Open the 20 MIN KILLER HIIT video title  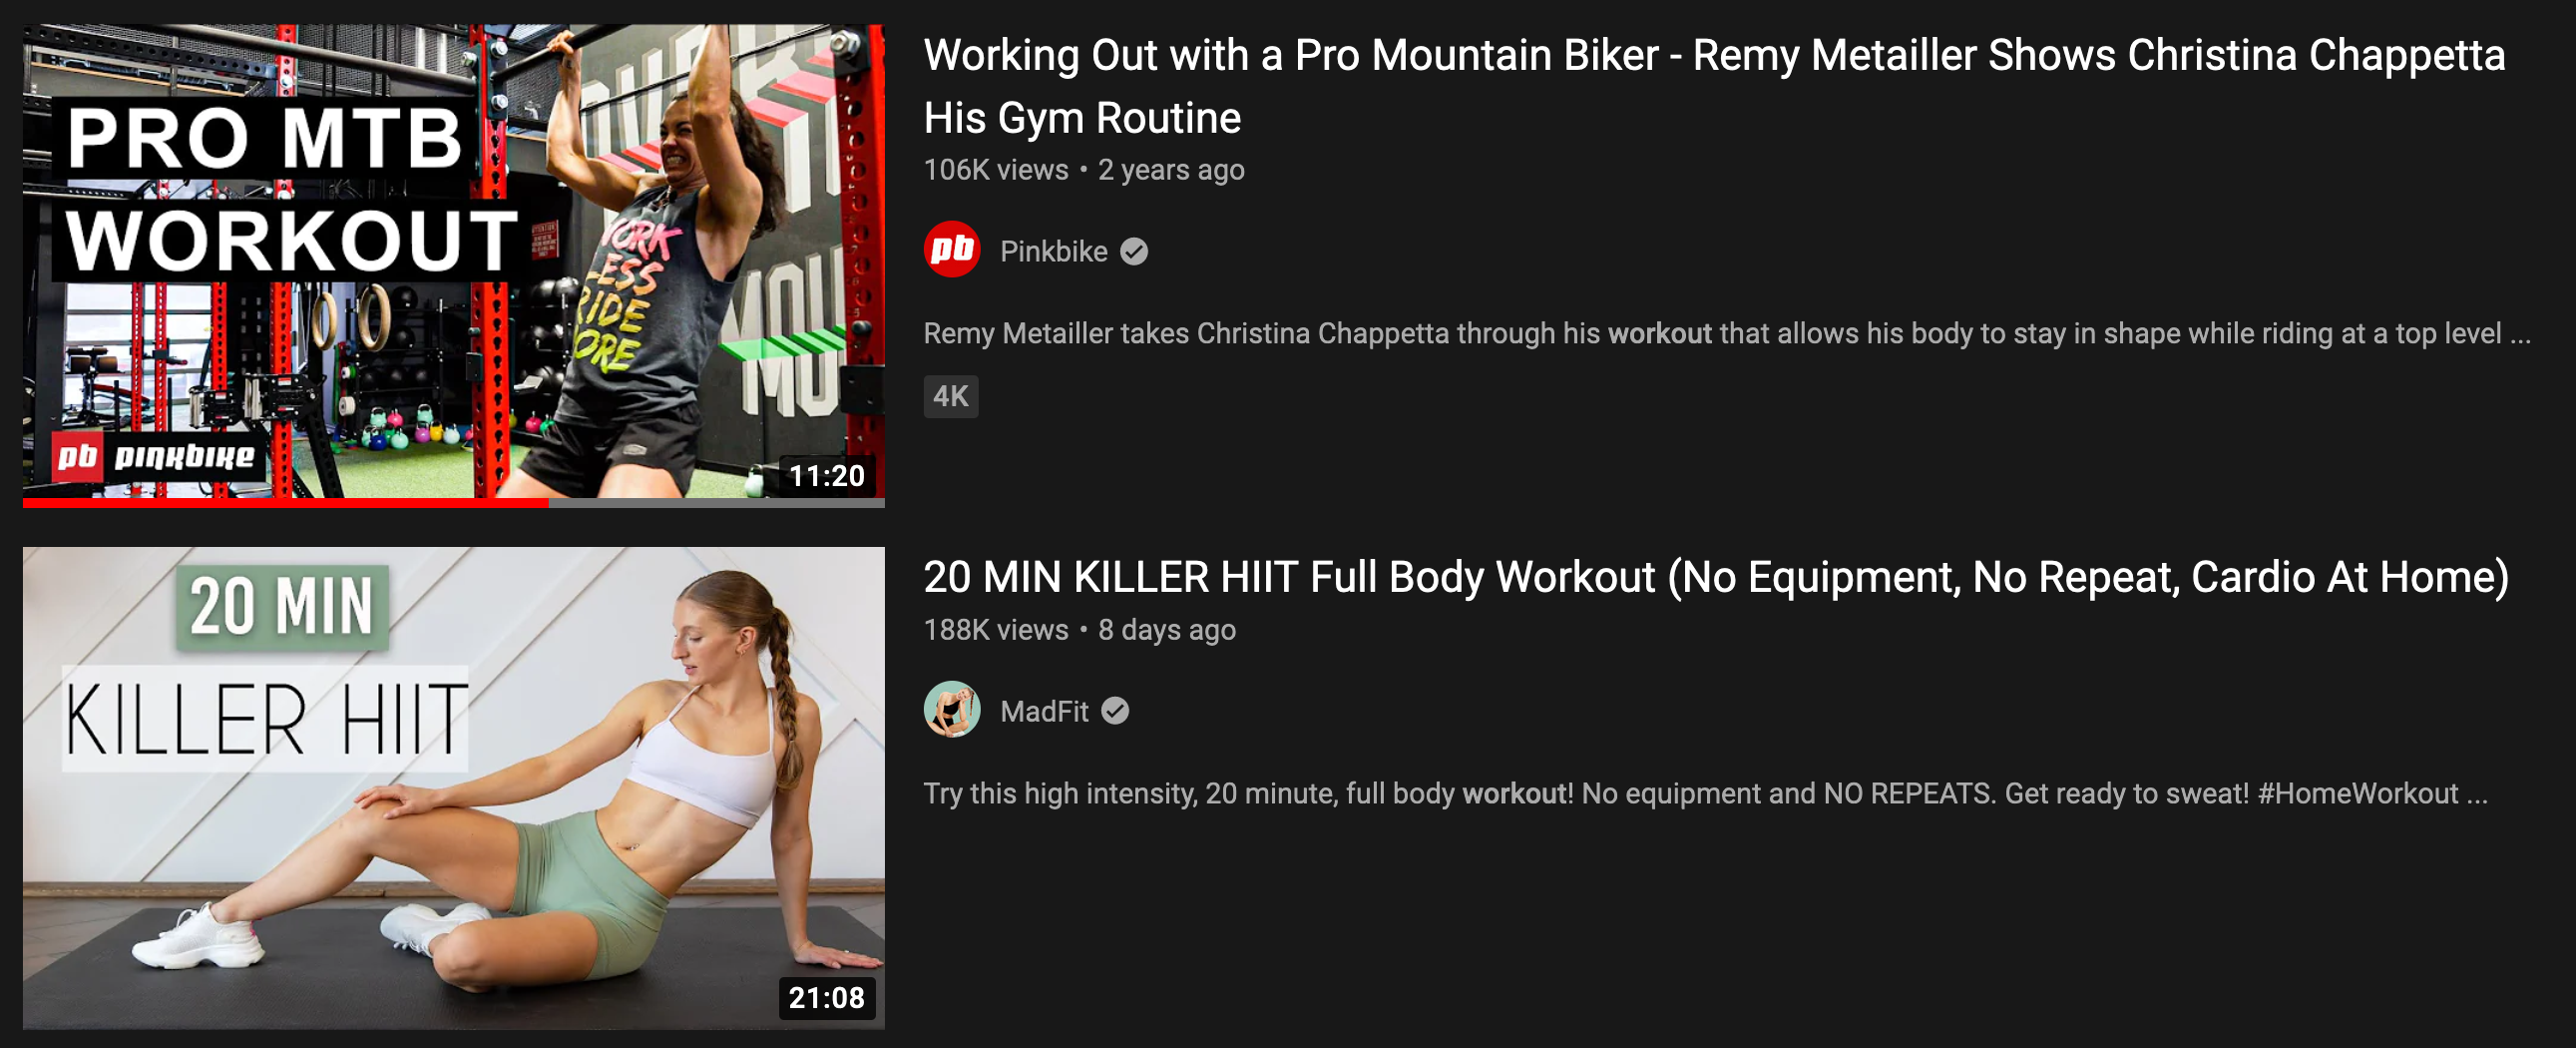click(x=1715, y=577)
